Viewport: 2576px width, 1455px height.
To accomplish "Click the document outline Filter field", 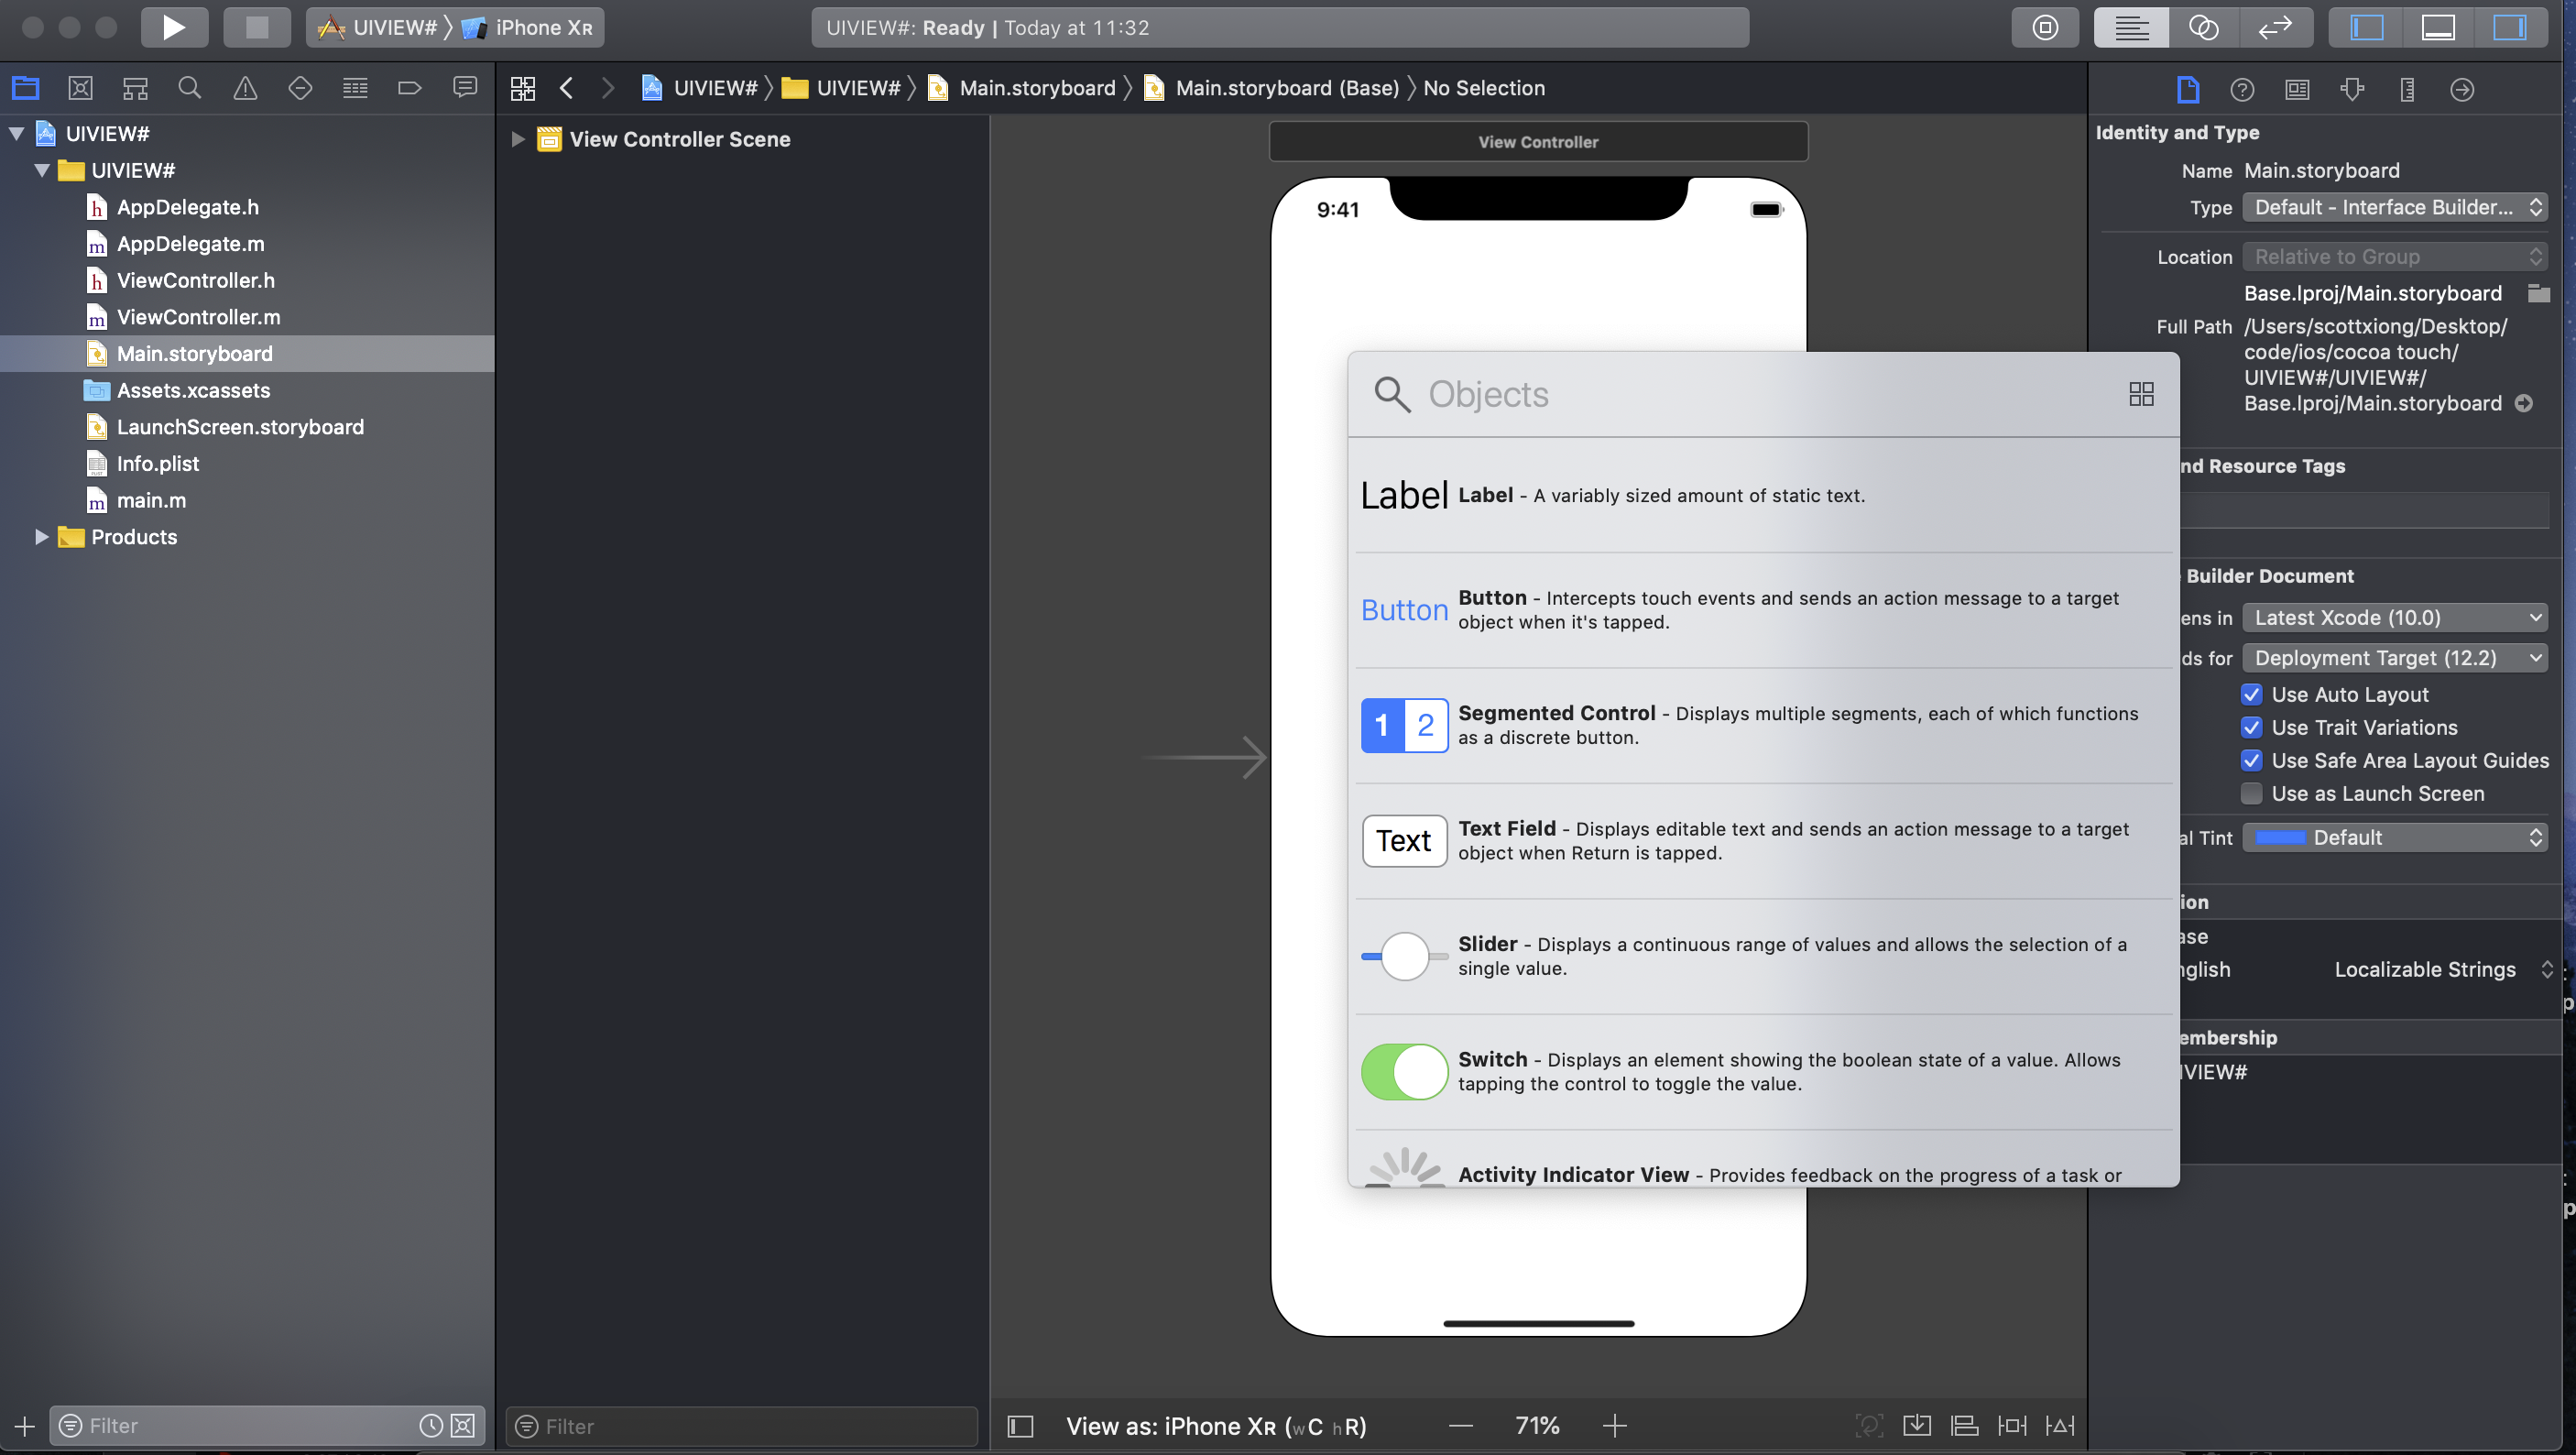I will tap(740, 1426).
